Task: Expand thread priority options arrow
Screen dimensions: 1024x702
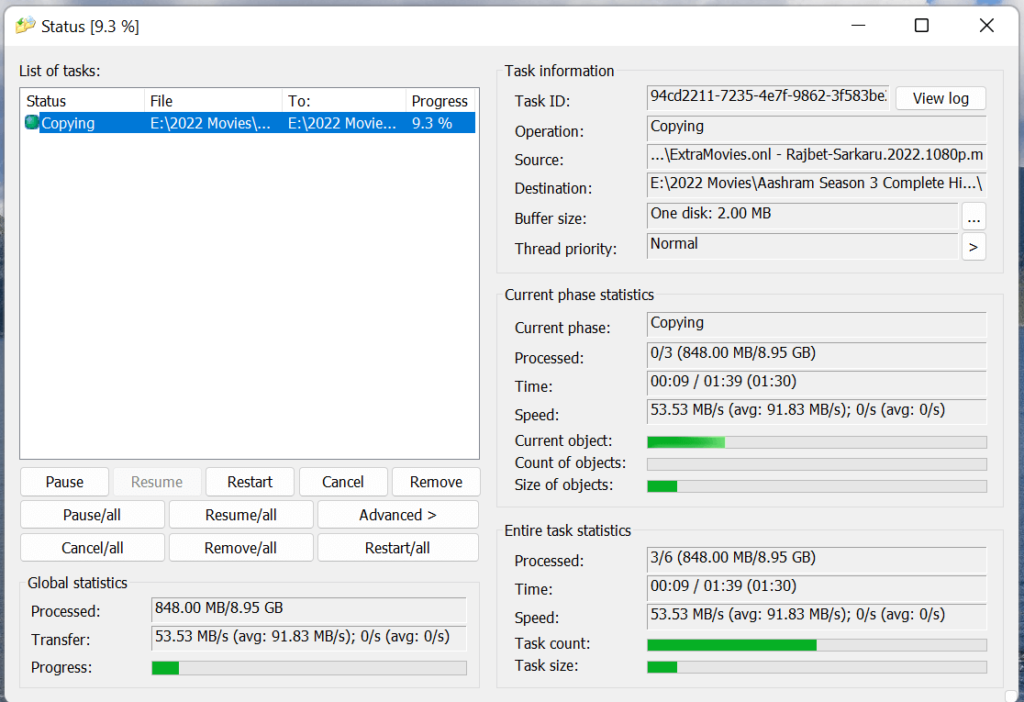Action: click(973, 247)
